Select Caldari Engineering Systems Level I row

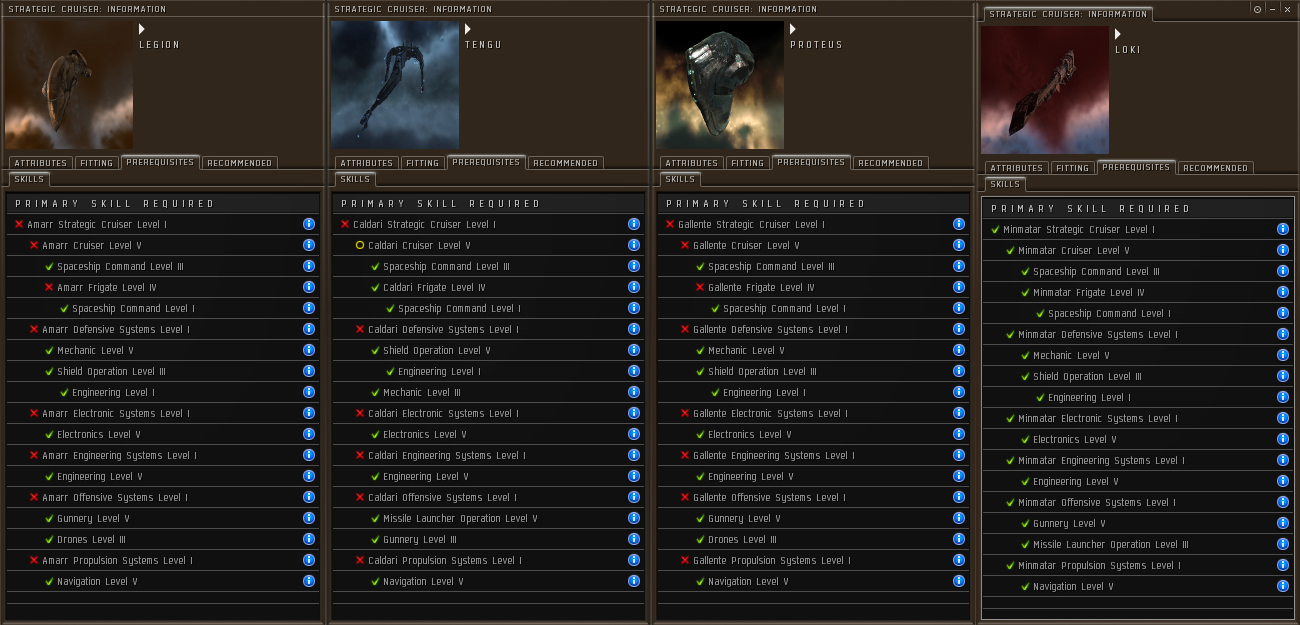489,455
